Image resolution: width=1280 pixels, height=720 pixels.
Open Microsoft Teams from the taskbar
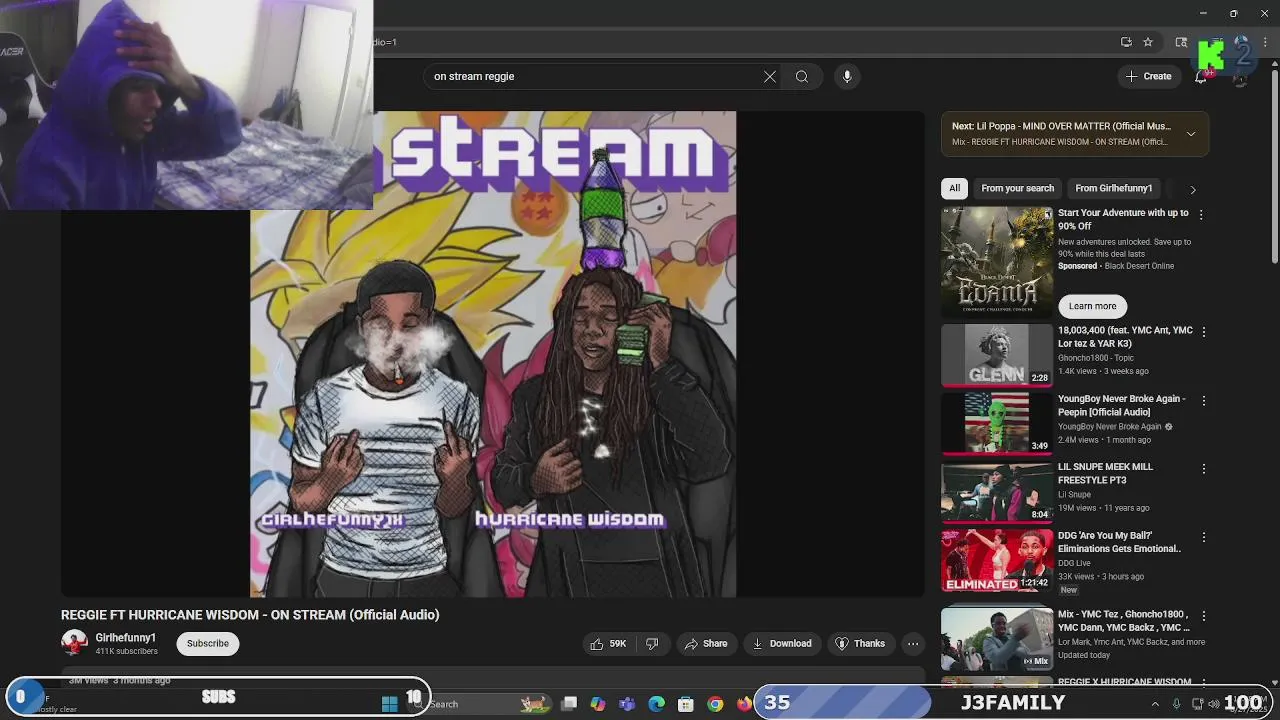[627, 704]
